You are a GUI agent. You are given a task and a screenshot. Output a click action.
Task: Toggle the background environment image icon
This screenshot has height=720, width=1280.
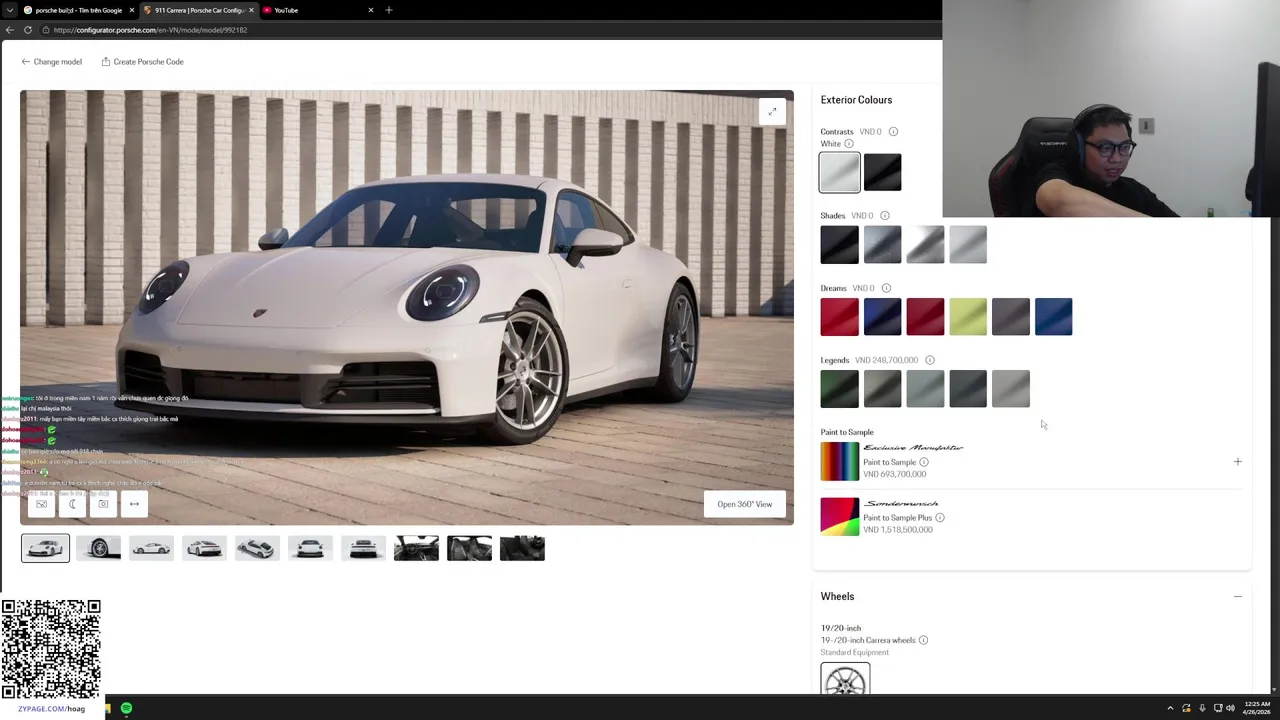(x=41, y=504)
